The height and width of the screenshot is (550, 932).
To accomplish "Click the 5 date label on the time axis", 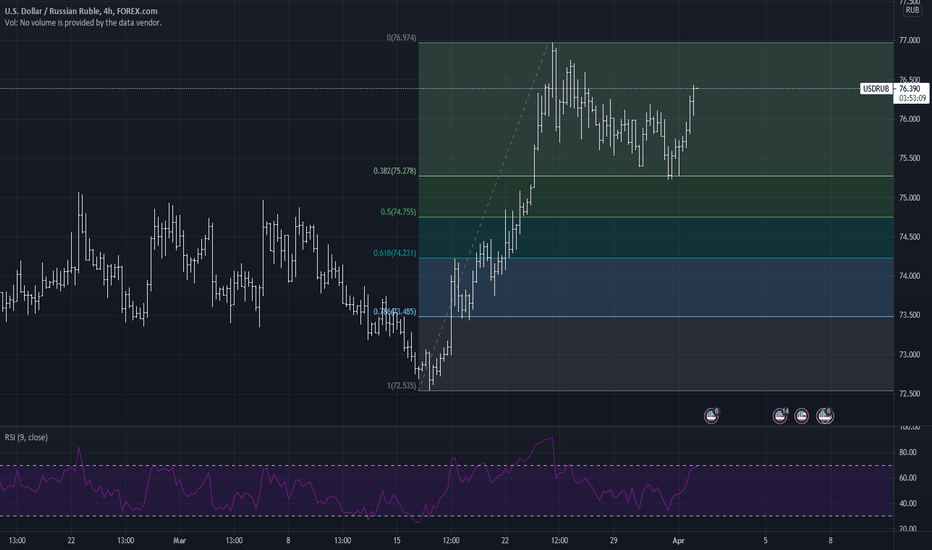I will pyautogui.click(x=766, y=540).
